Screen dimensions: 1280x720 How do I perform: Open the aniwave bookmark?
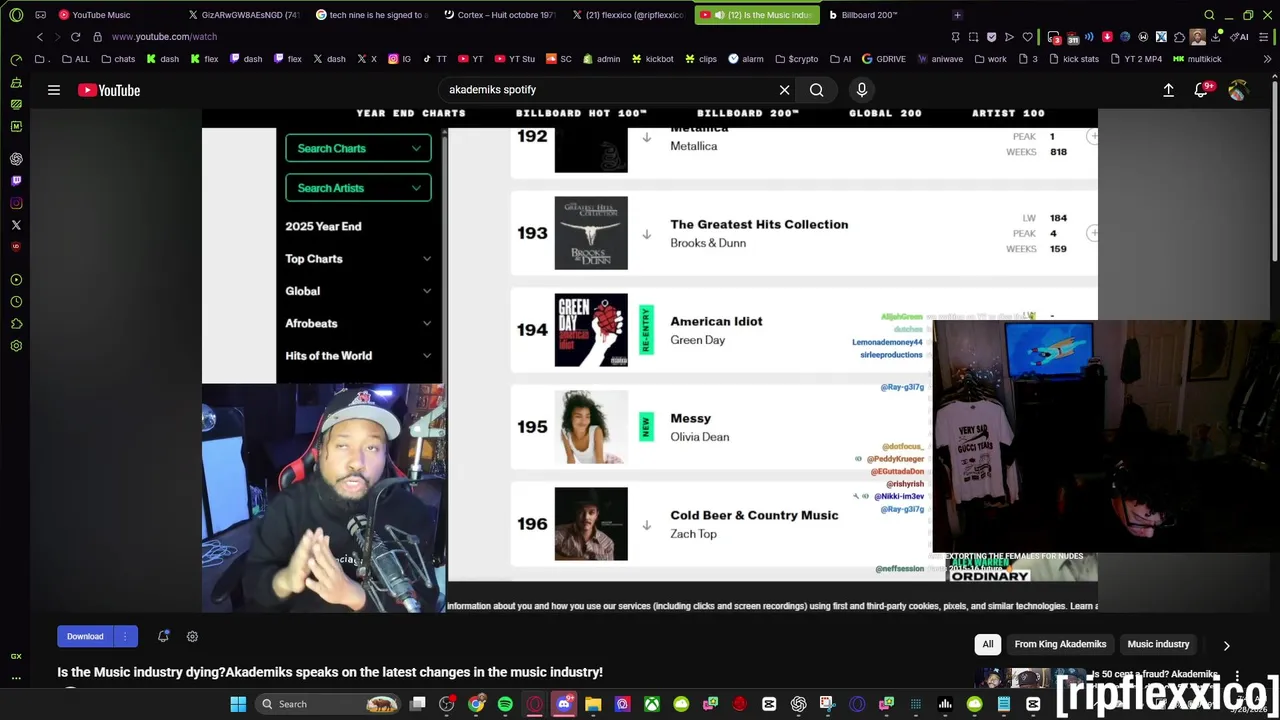(940, 59)
